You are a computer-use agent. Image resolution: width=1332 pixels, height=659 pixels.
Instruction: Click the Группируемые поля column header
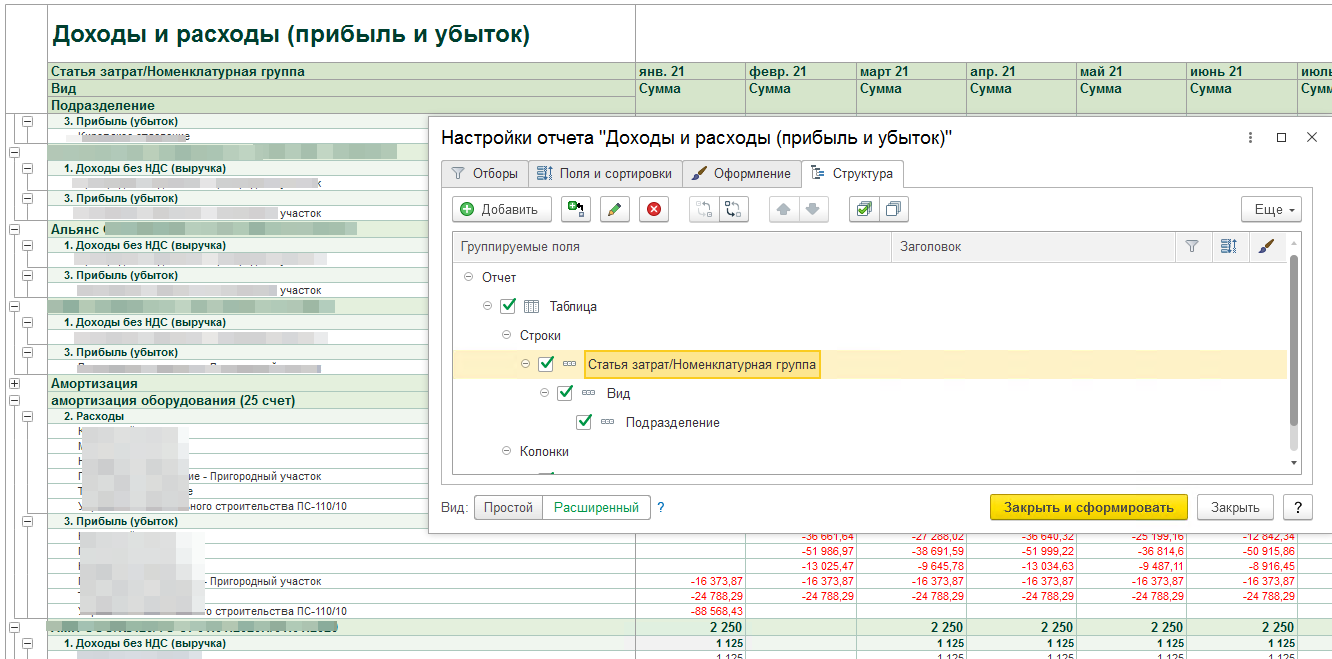(x=672, y=246)
